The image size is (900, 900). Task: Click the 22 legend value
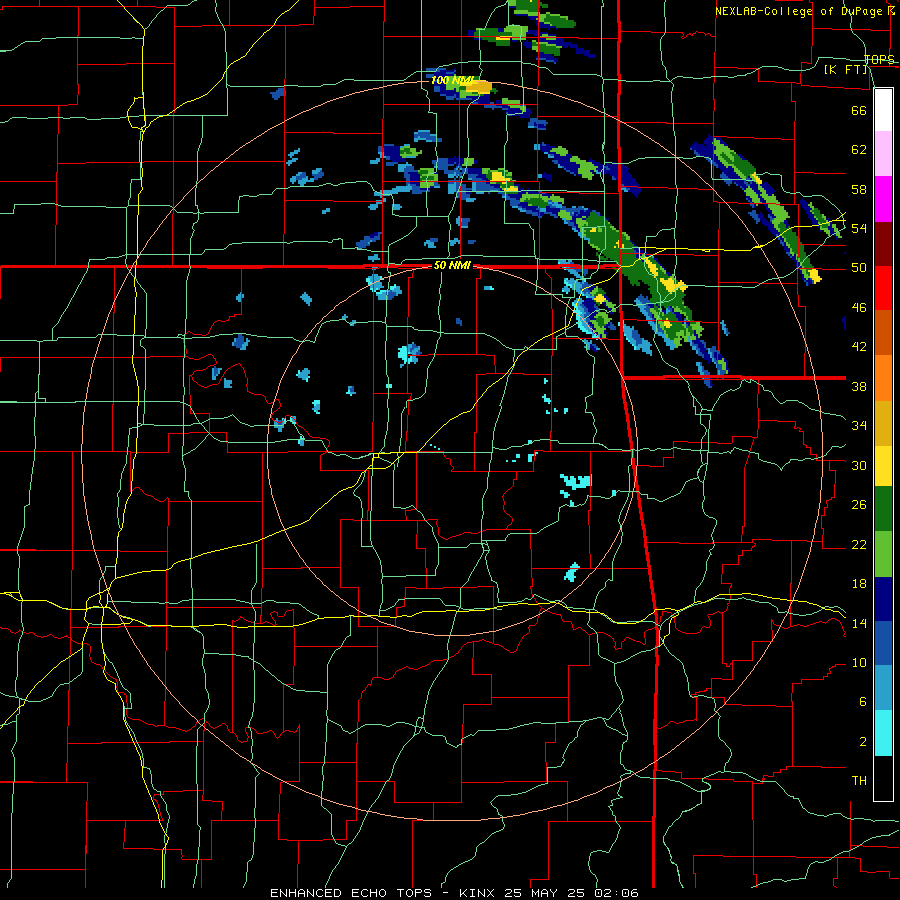click(x=859, y=545)
